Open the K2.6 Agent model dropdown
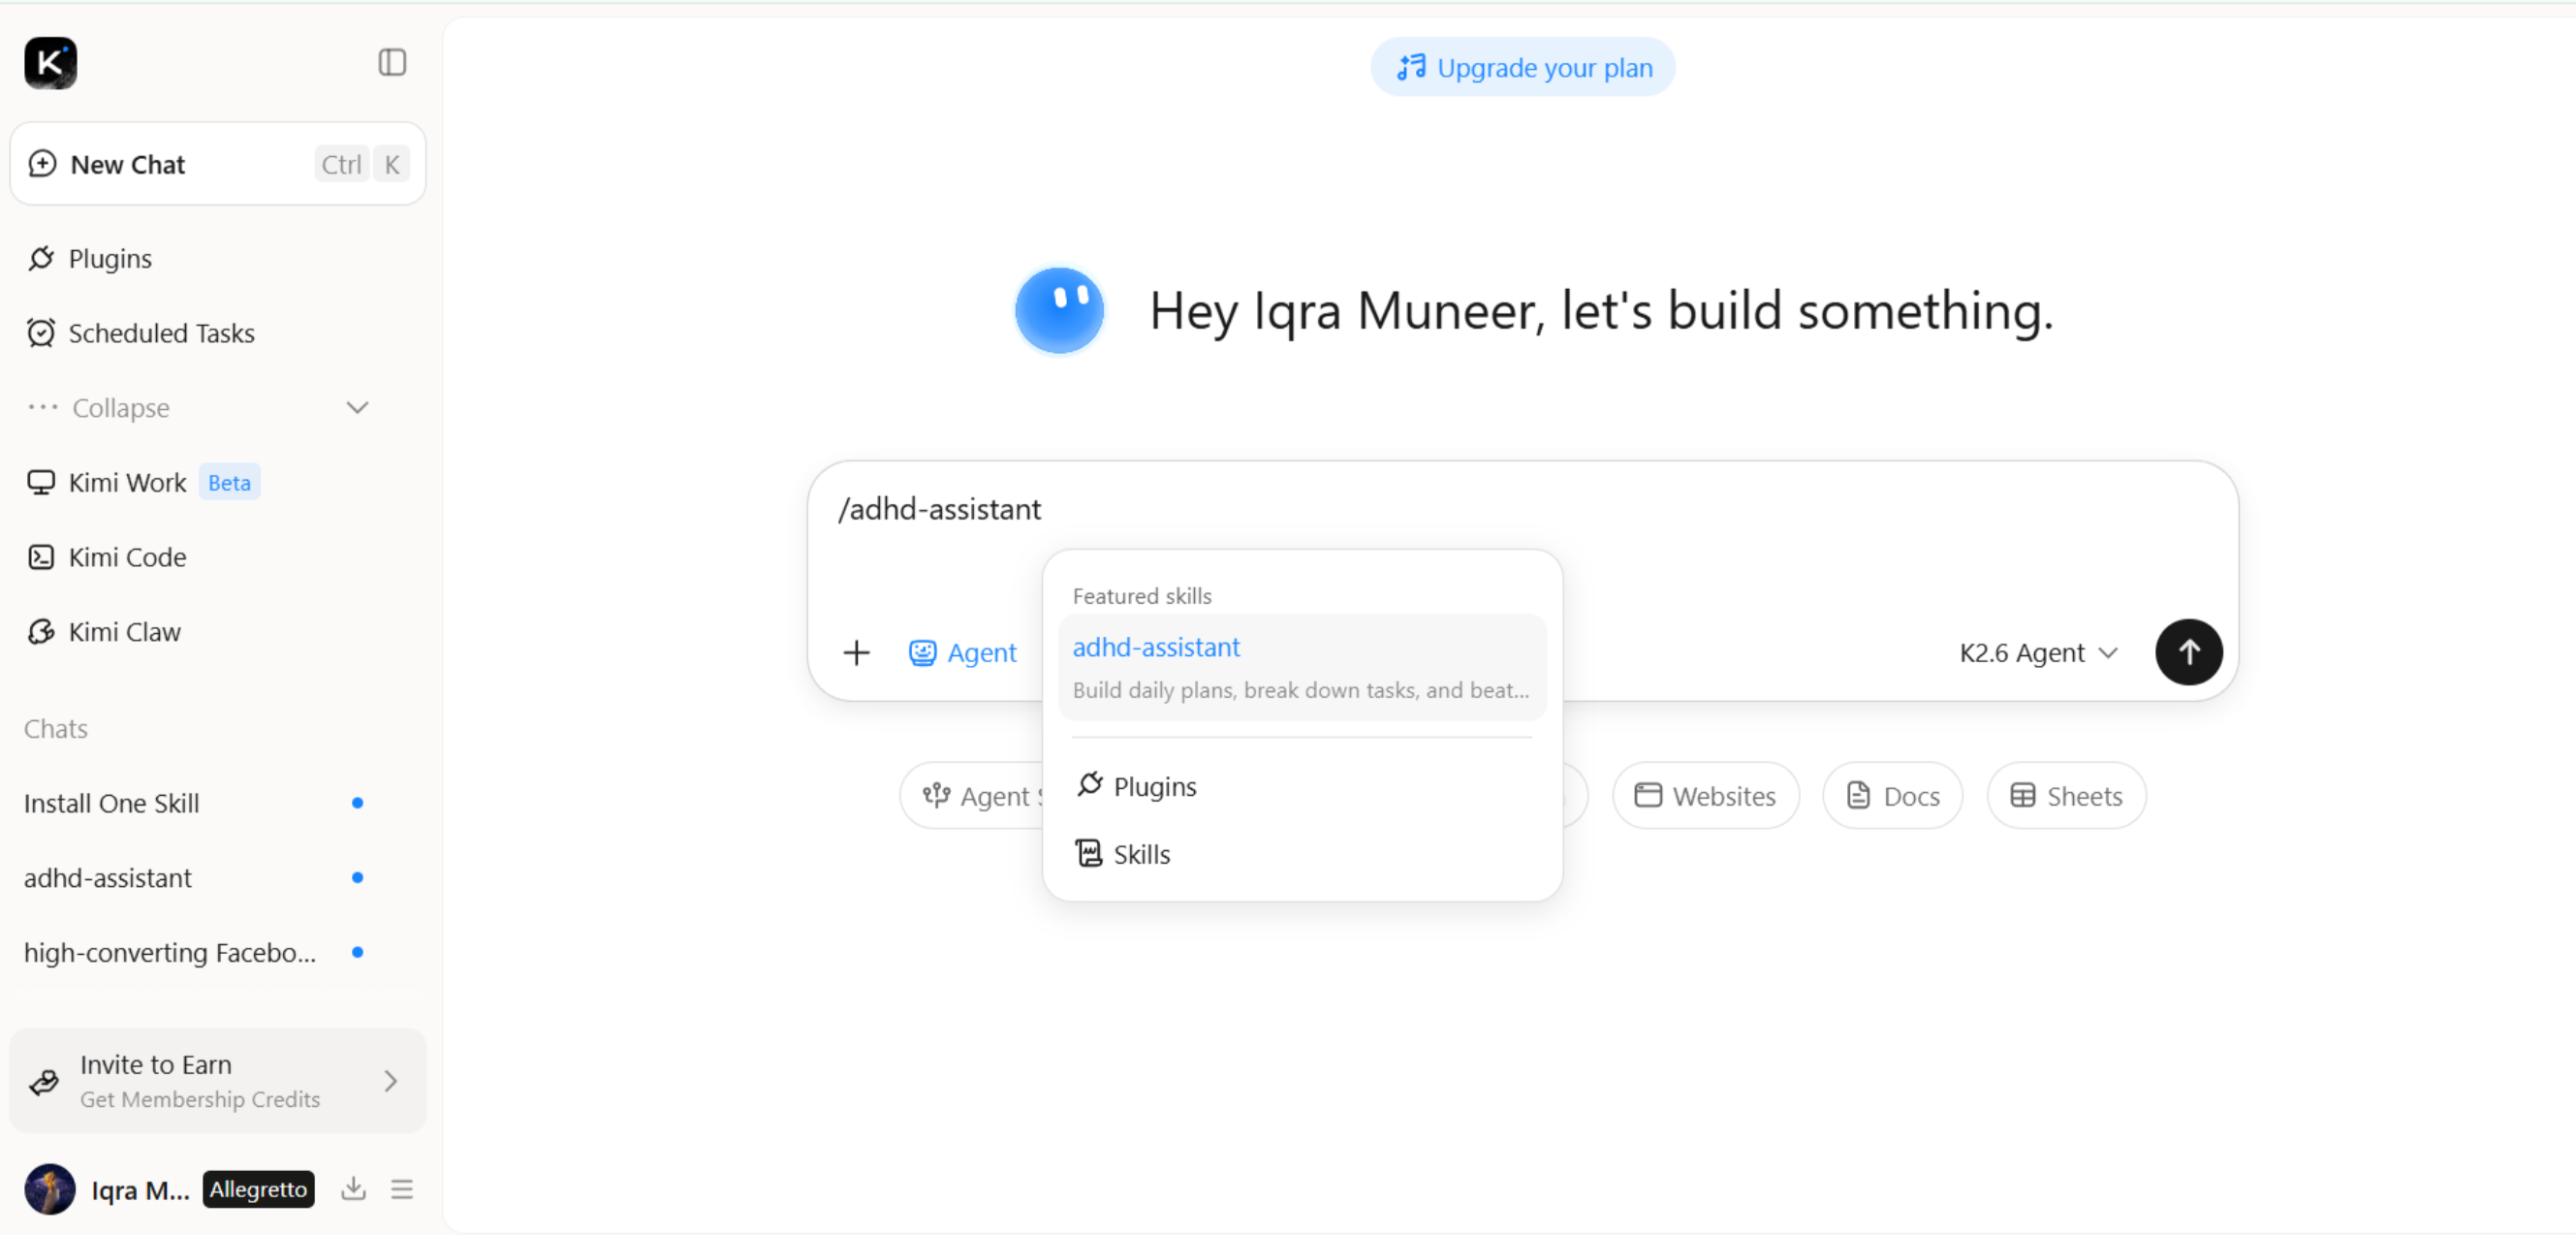Image resolution: width=2576 pixels, height=1235 pixels. [2038, 653]
